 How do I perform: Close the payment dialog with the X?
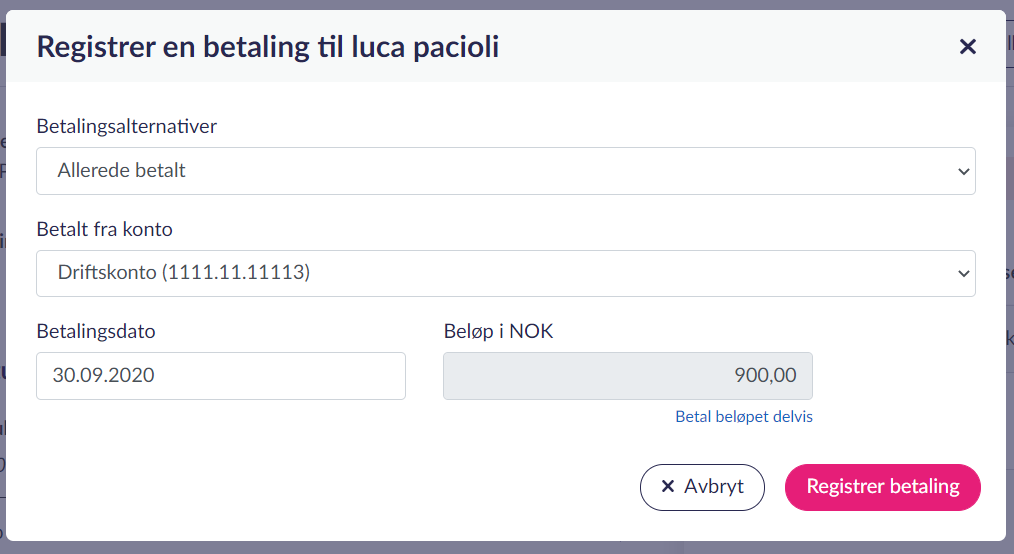(x=967, y=46)
